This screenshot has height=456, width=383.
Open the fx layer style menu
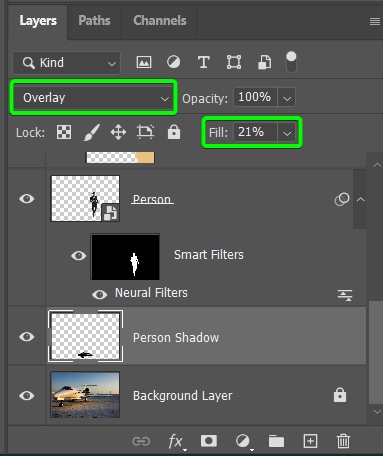pyautogui.click(x=176, y=442)
